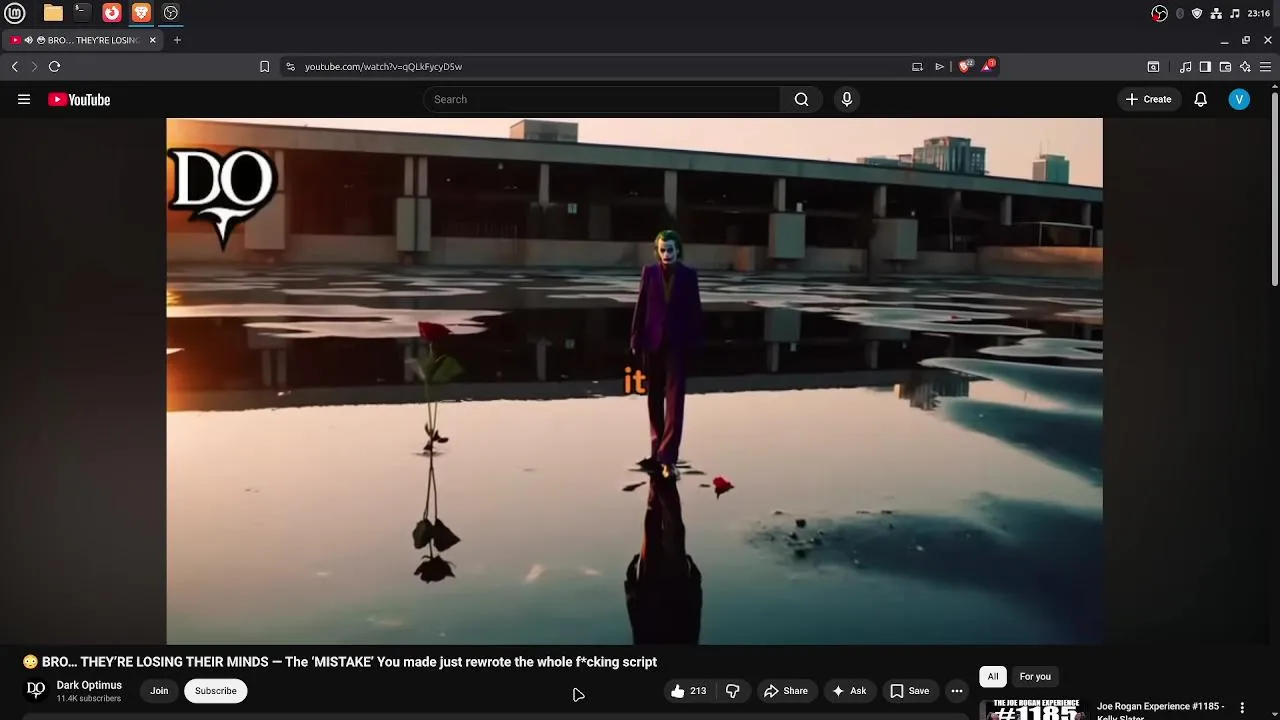Subscribe to Dark Optimus
This screenshot has width=1280, height=720.
(x=216, y=691)
